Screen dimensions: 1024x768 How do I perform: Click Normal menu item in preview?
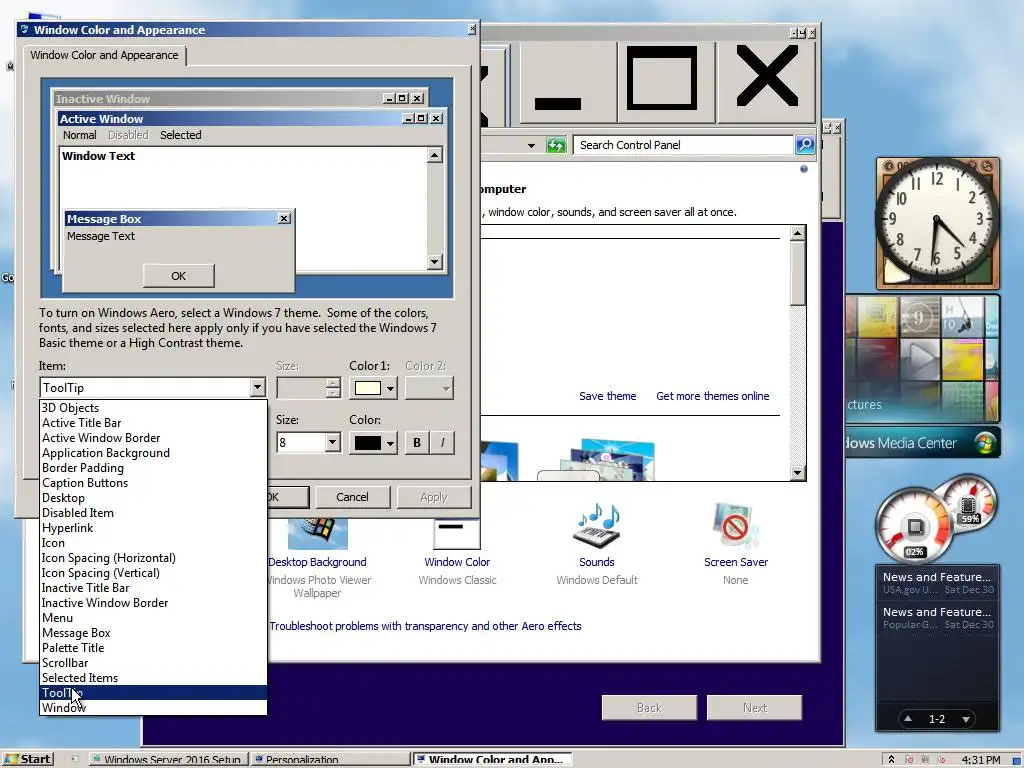pyautogui.click(x=80, y=135)
